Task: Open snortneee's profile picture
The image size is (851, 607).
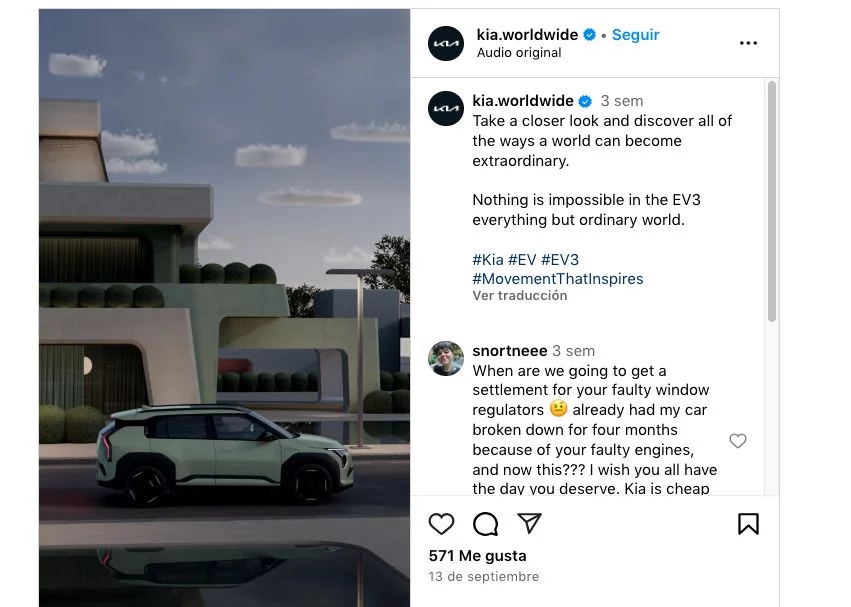Action: click(446, 358)
